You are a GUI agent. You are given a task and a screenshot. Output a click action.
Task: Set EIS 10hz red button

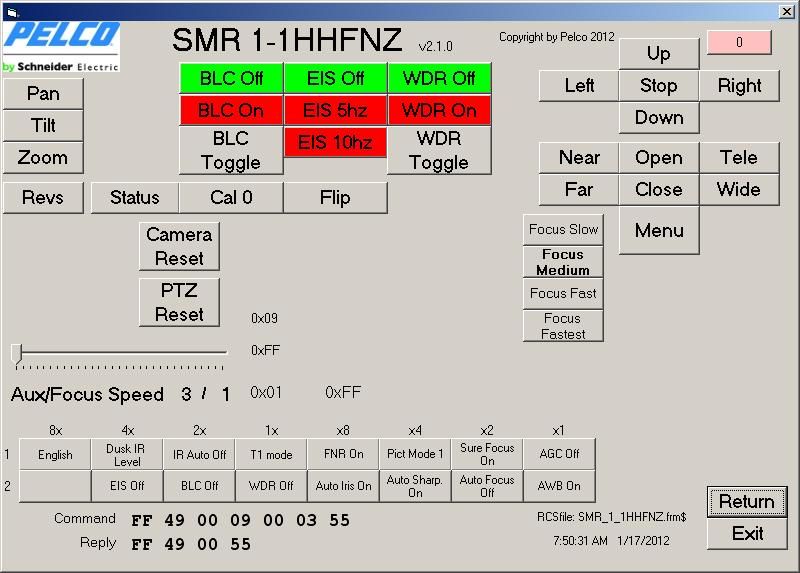pyautogui.click(x=335, y=142)
